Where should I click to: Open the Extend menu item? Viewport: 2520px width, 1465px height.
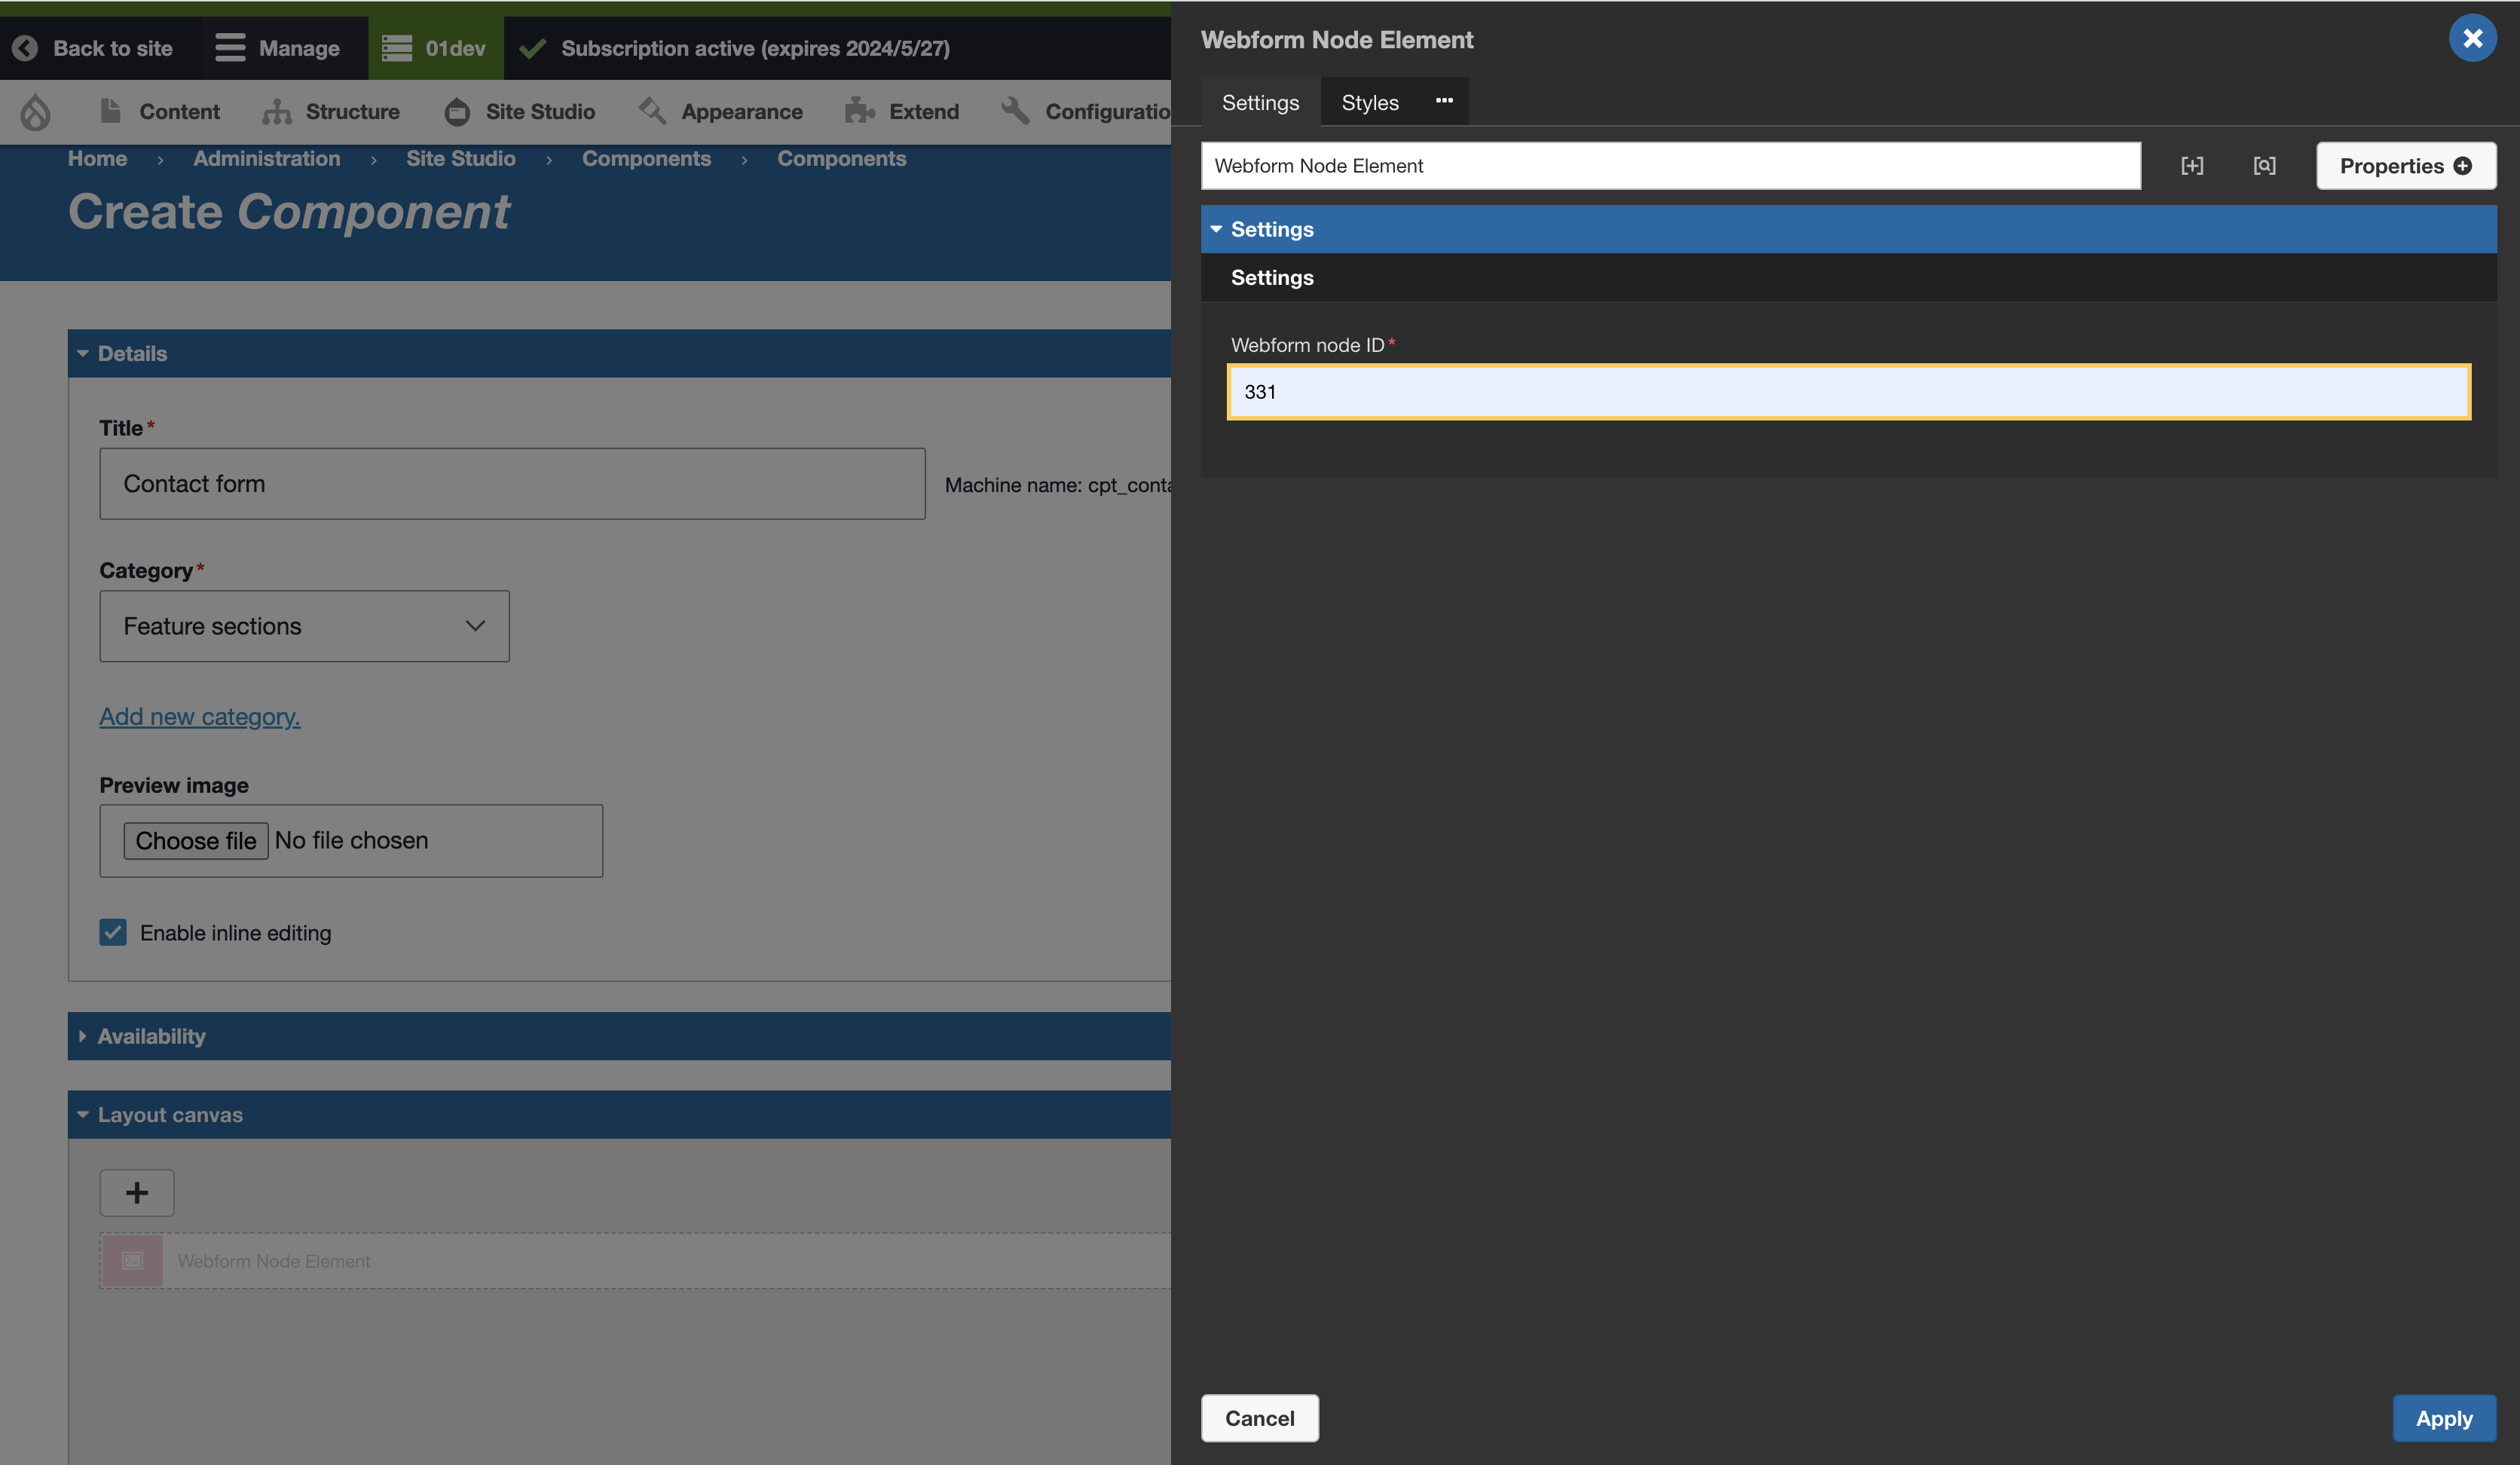pyautogui.click(x=902, y=111)
